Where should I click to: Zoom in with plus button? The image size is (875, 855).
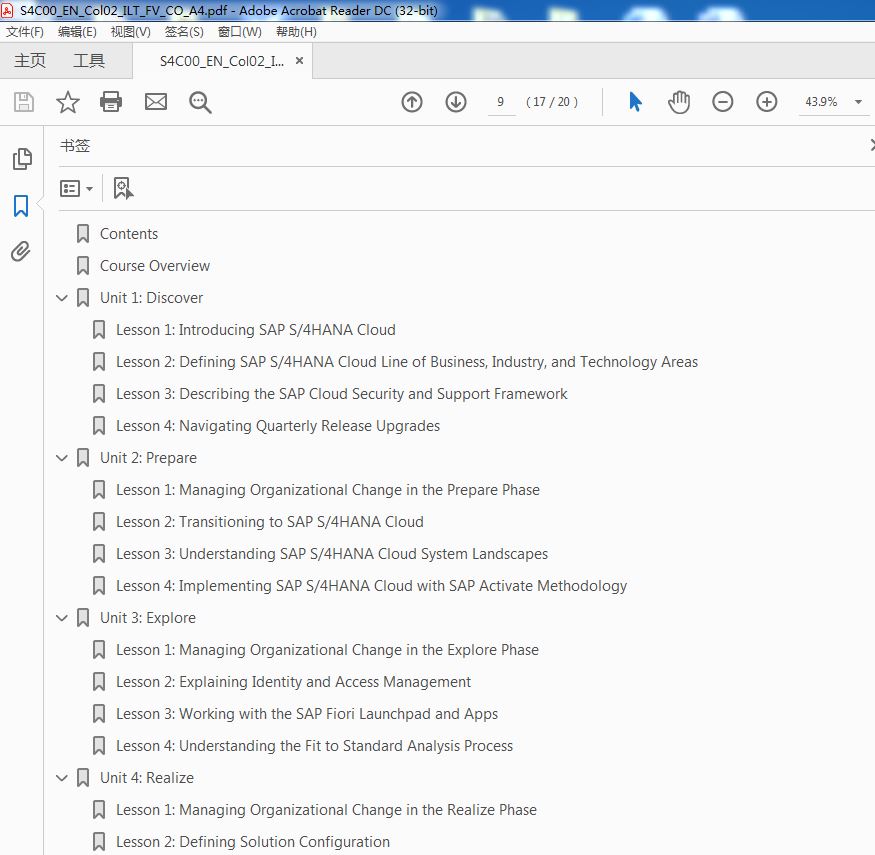767,102
